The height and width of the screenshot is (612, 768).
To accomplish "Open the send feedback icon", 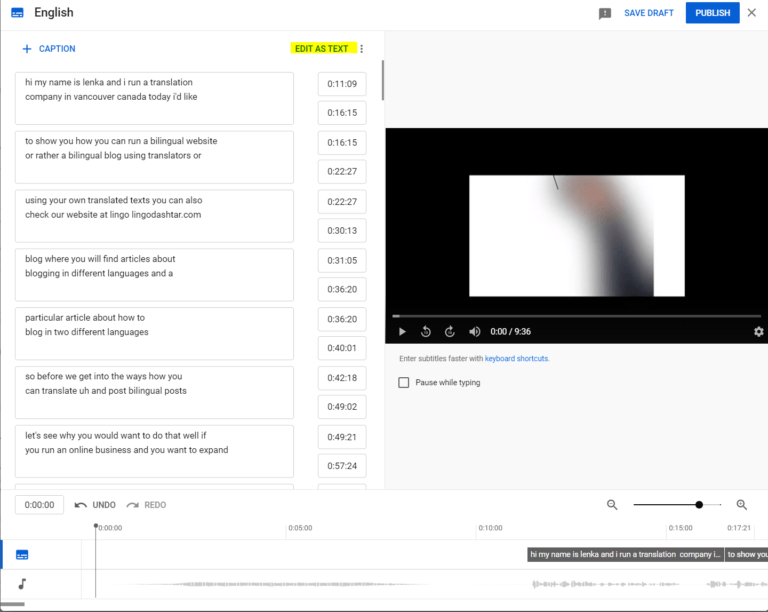I will point(605,13).
